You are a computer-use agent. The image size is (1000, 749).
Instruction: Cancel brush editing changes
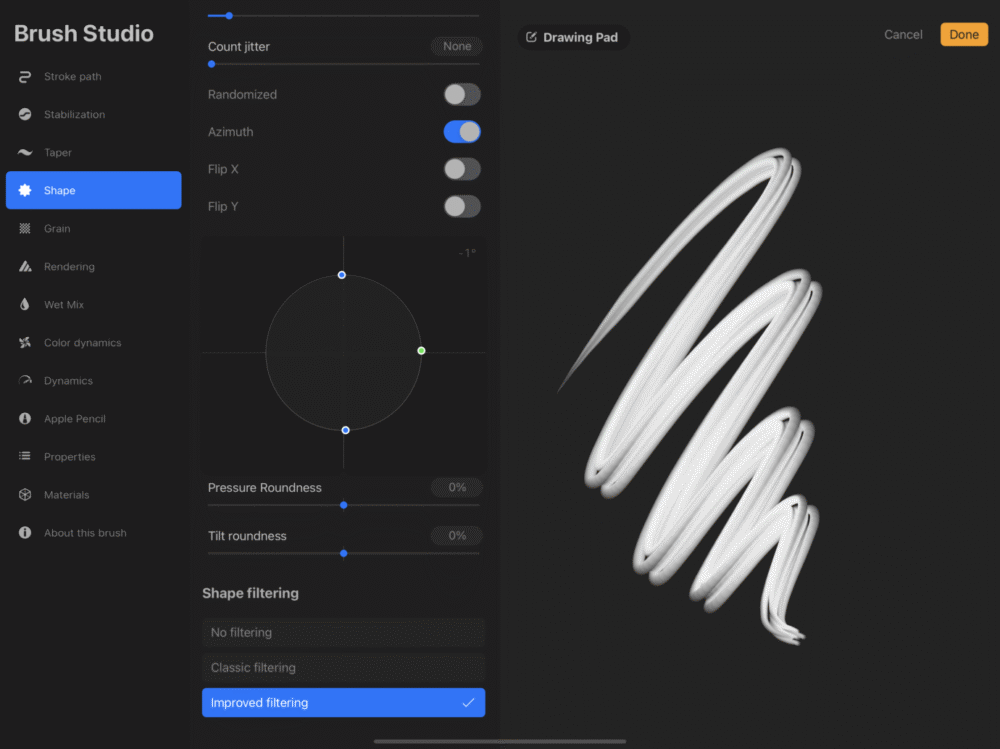point(902,34)
